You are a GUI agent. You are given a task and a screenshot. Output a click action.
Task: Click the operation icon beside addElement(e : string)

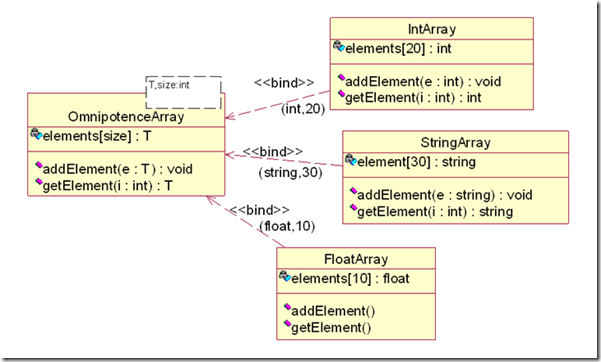click(x=353, y=191)
